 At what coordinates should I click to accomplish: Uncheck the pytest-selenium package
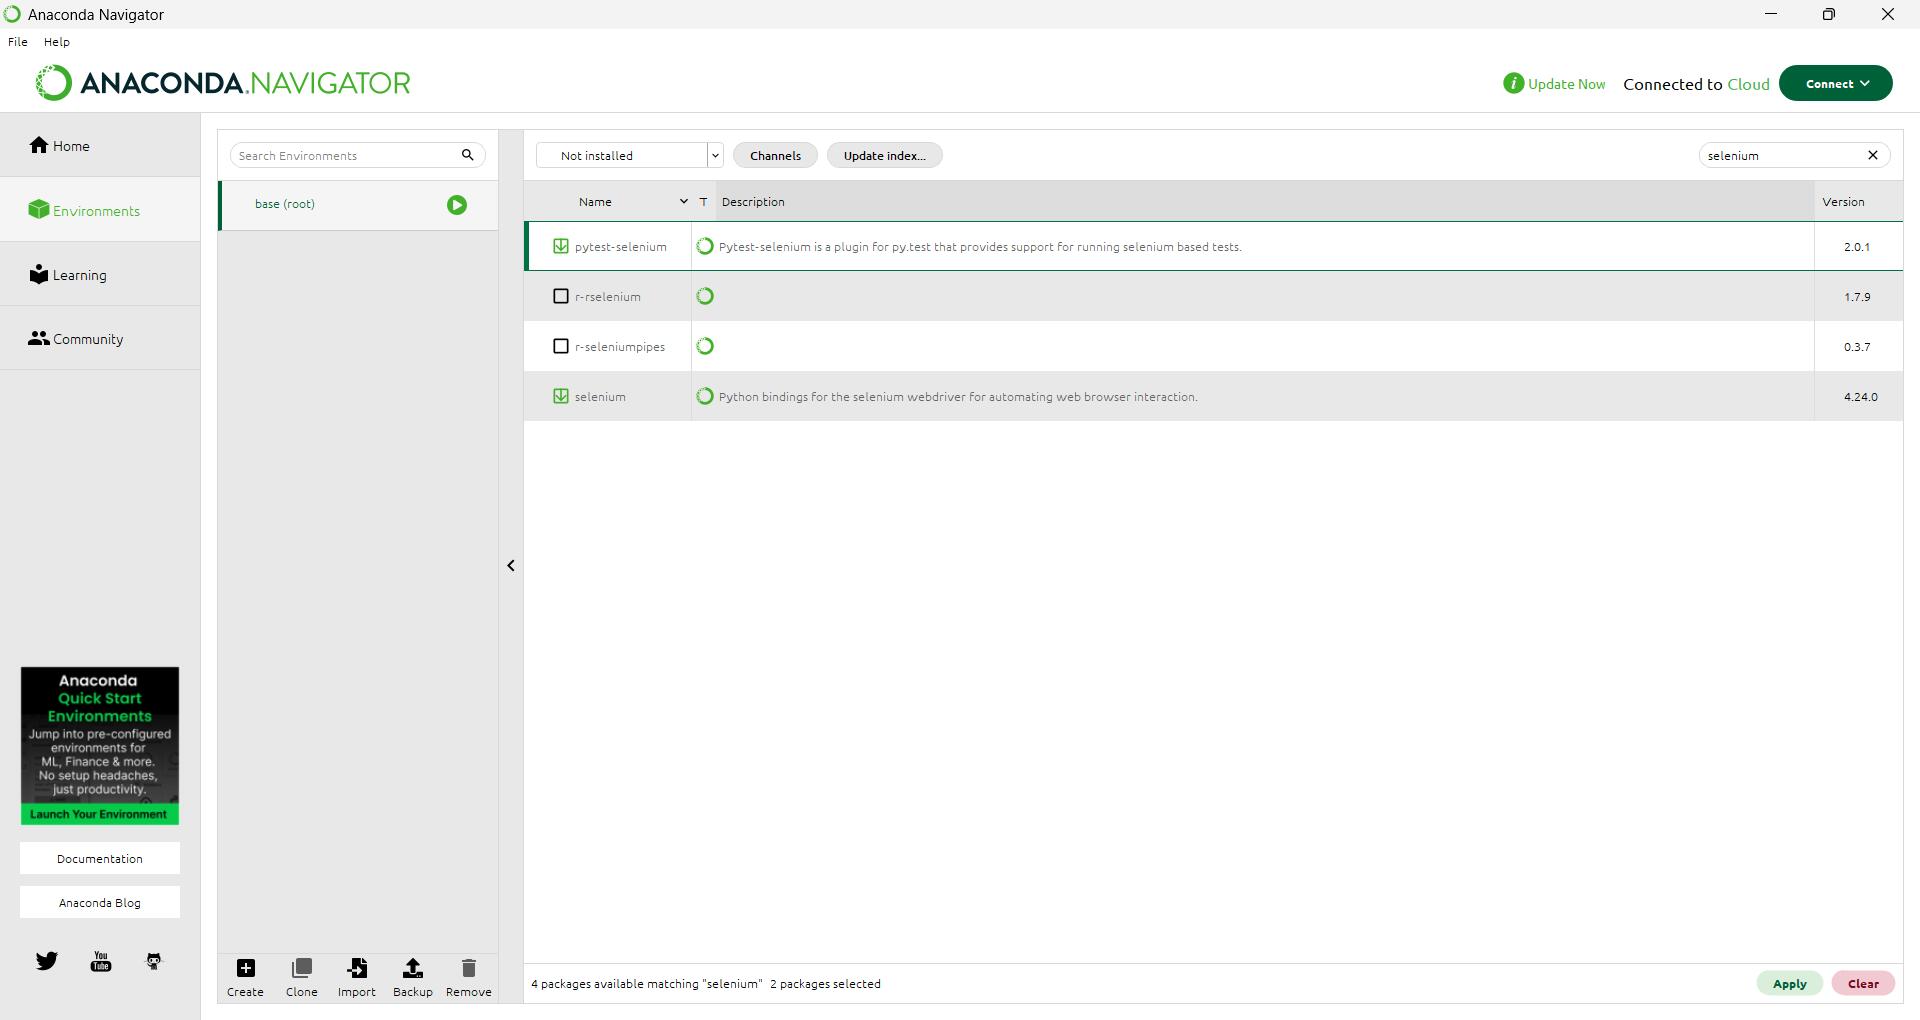click(x=561, y=246)
